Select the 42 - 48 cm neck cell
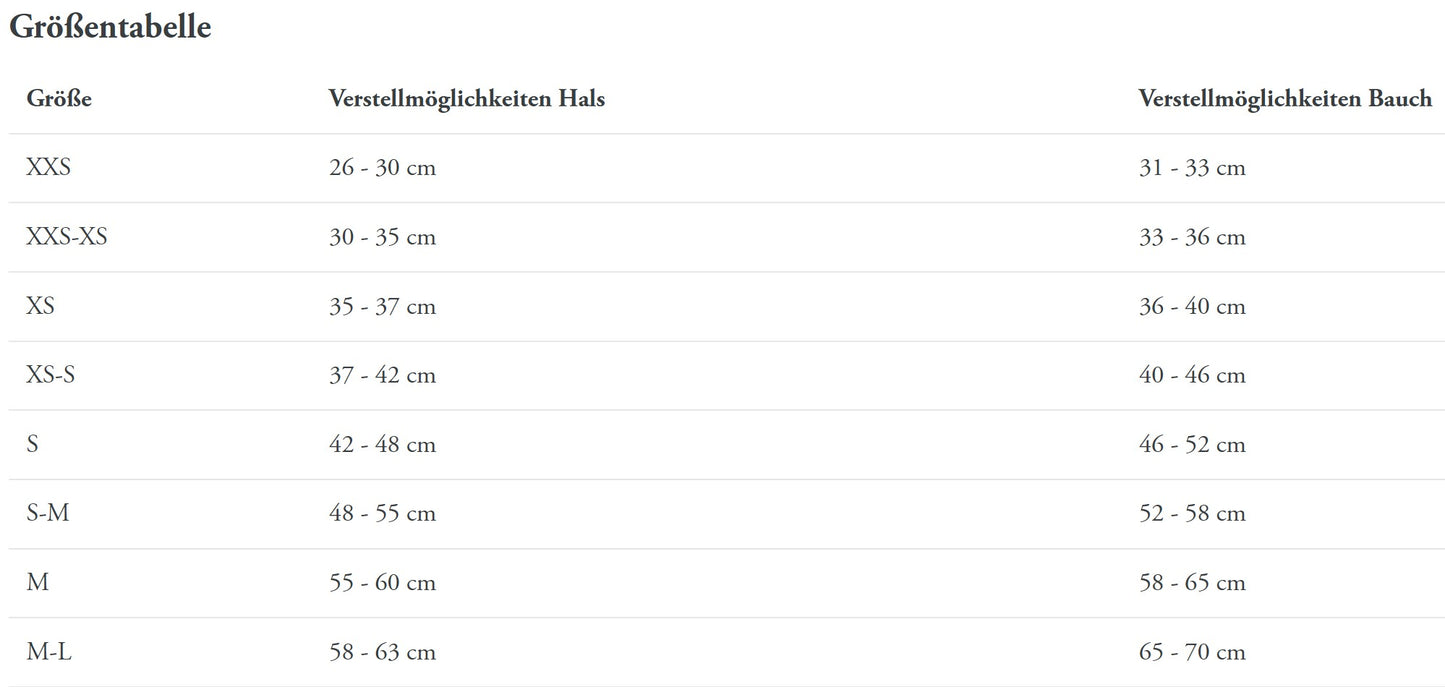1445x687 pixels. tap(382, 444)
